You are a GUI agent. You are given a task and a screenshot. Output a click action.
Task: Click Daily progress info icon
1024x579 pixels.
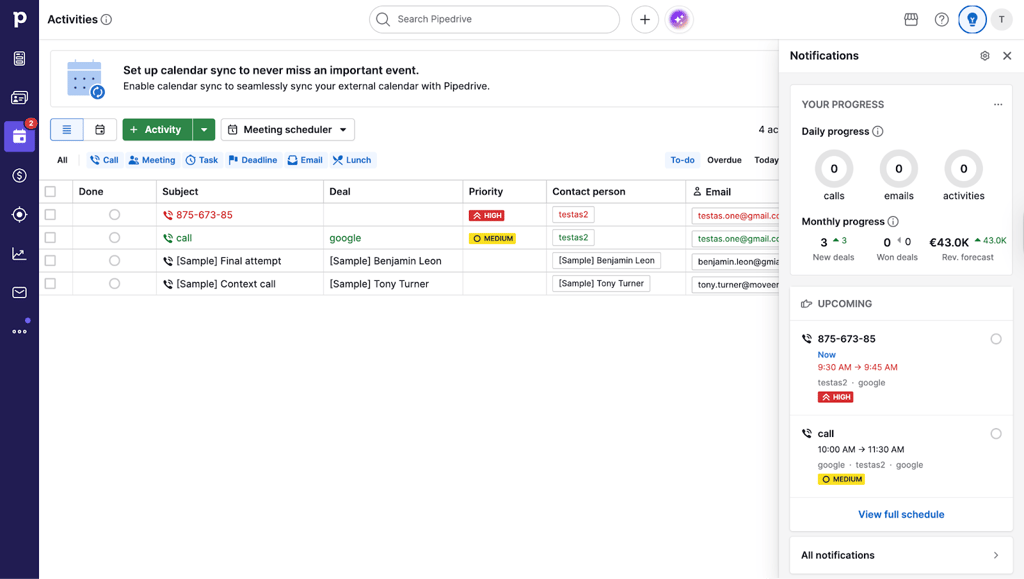point(878,131)
